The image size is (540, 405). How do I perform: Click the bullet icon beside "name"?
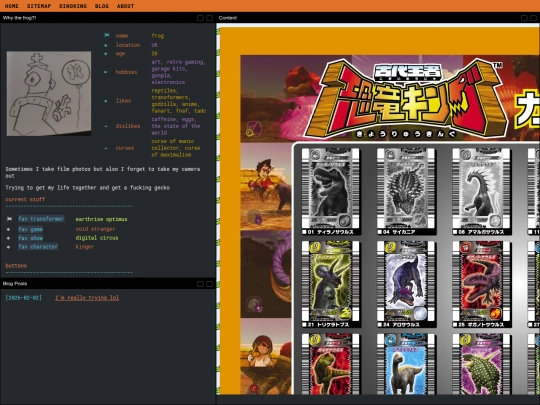[x=106, y=35]
